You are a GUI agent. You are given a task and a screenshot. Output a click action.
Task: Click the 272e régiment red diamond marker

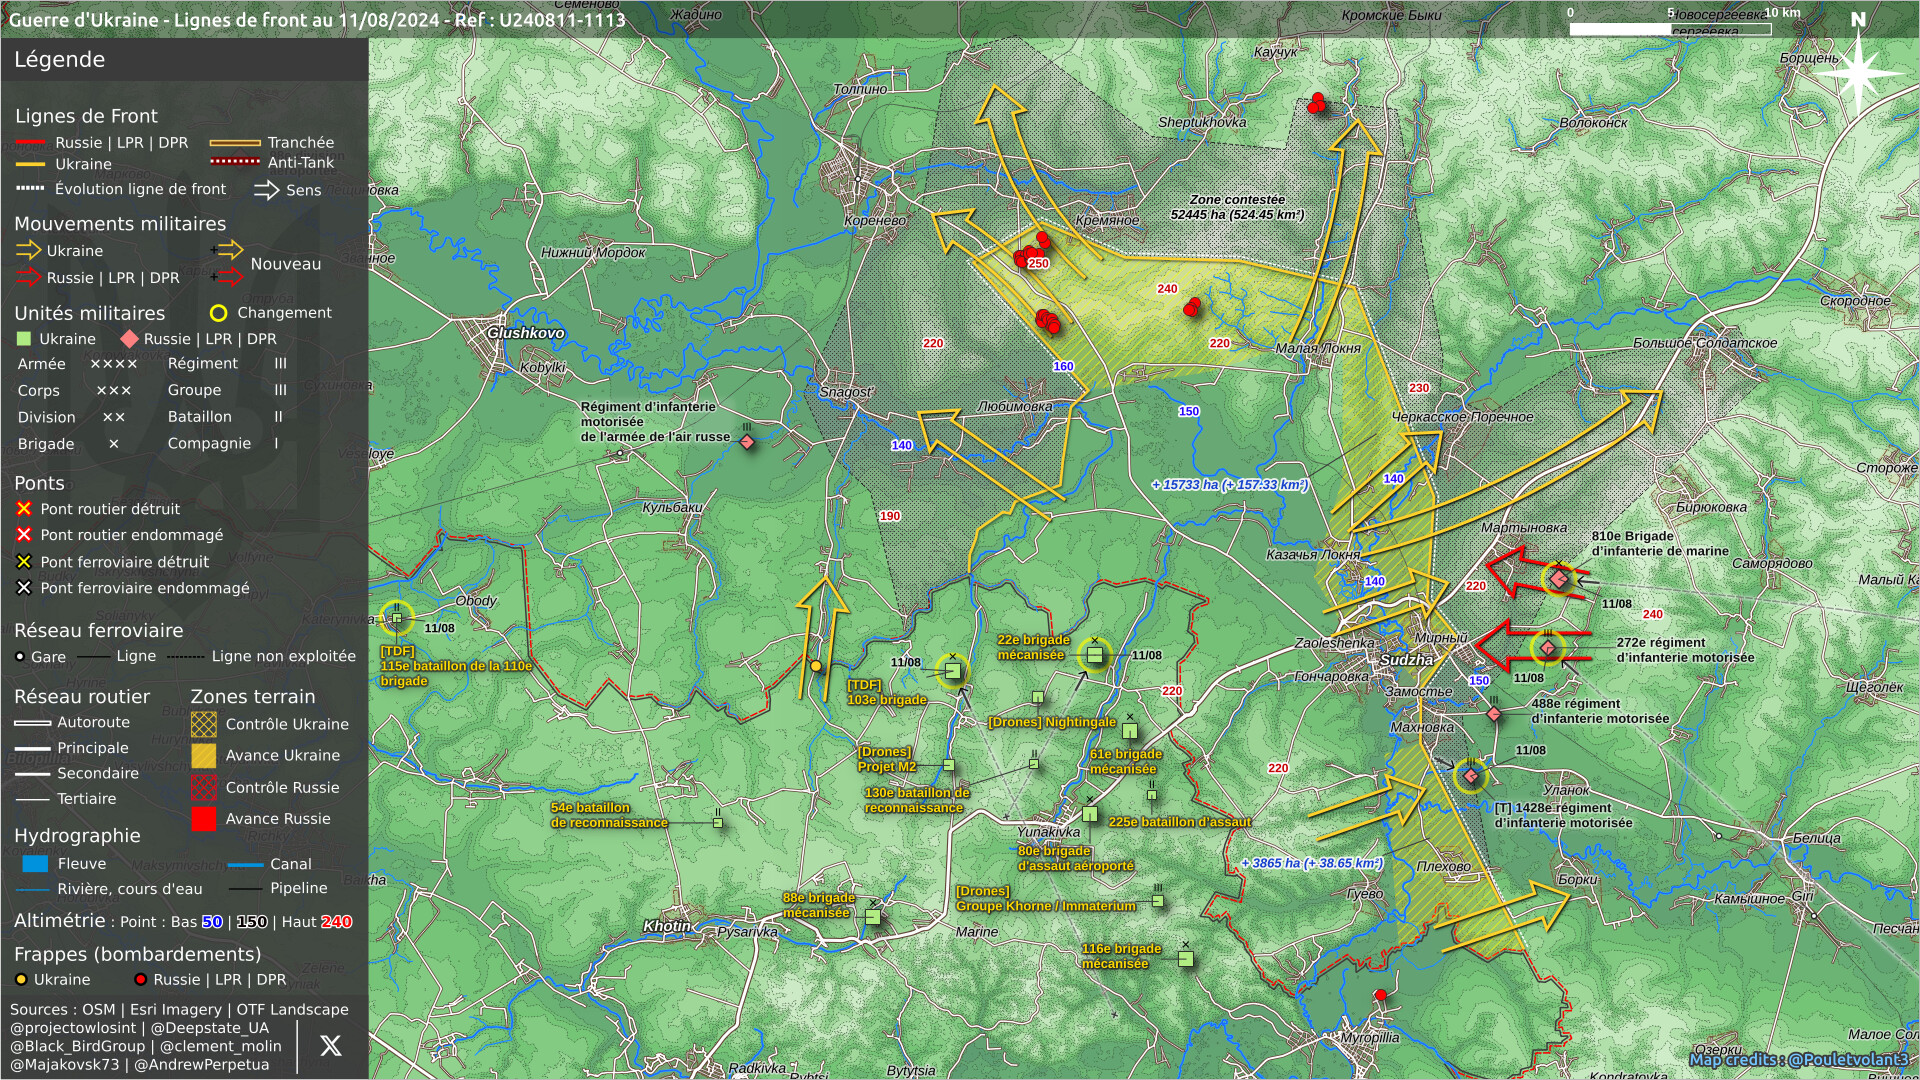tap(1547, 648)
